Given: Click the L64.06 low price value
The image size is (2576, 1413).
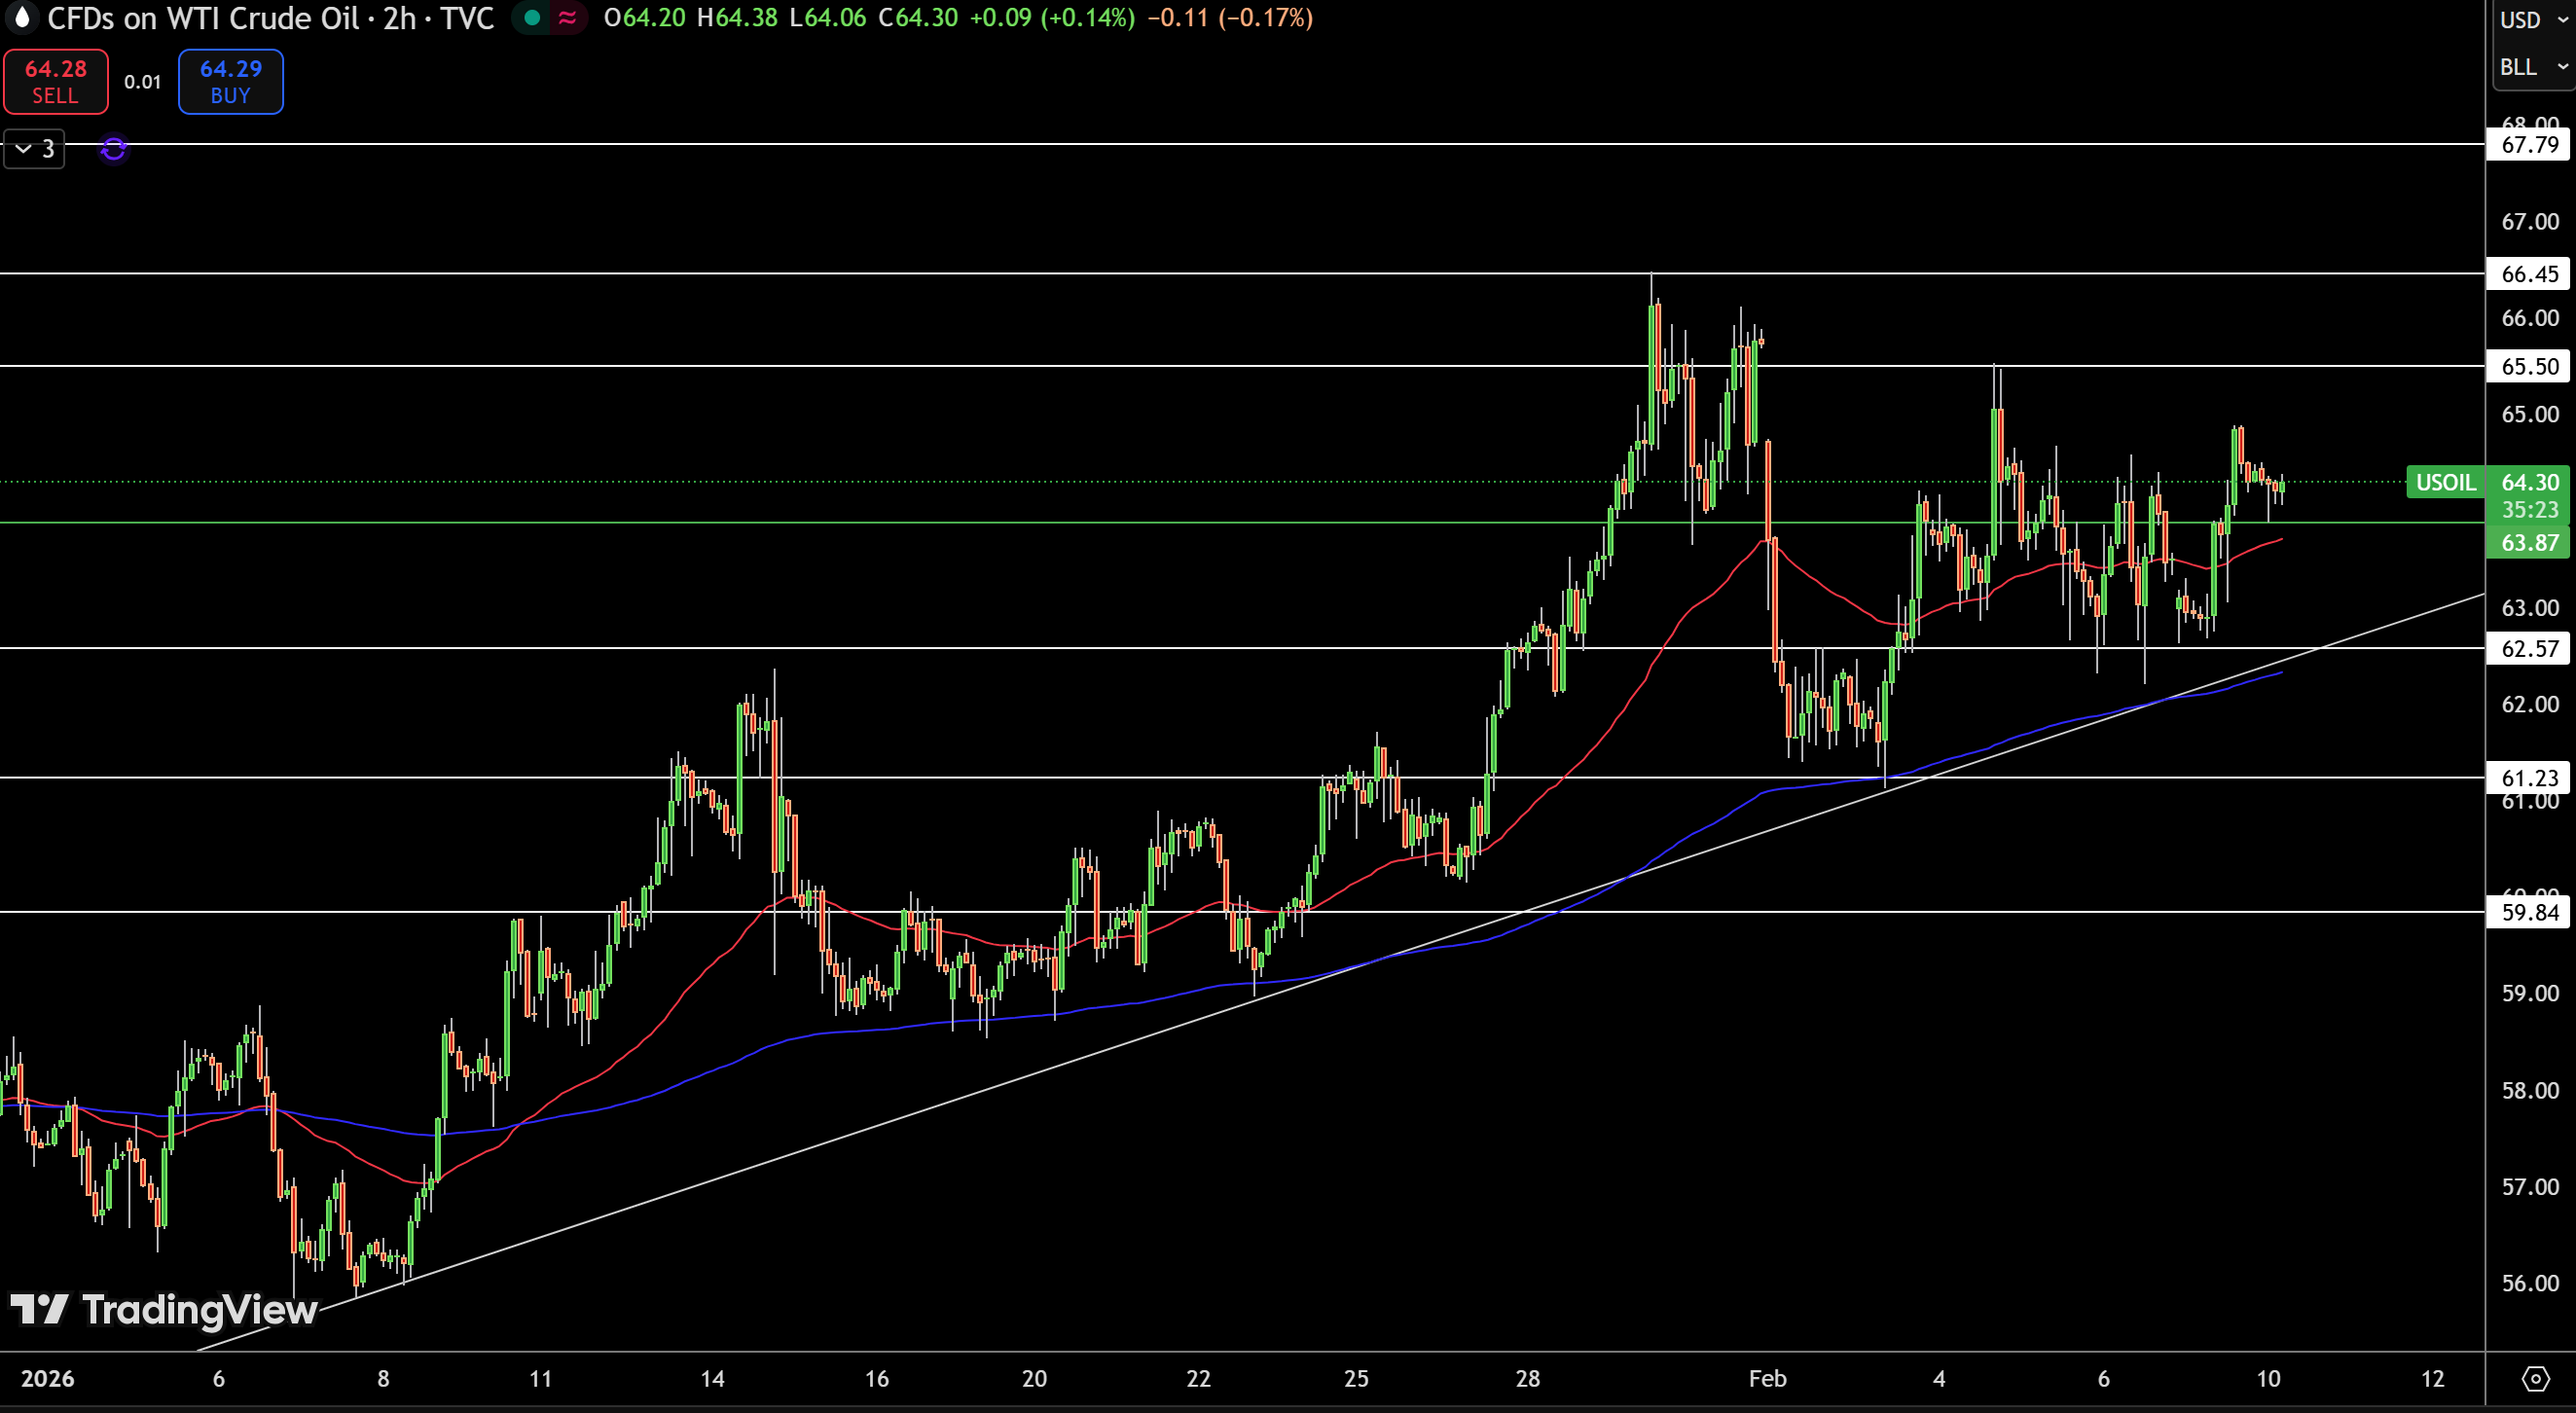Looking at the screenshot, I should coord(828,18).
